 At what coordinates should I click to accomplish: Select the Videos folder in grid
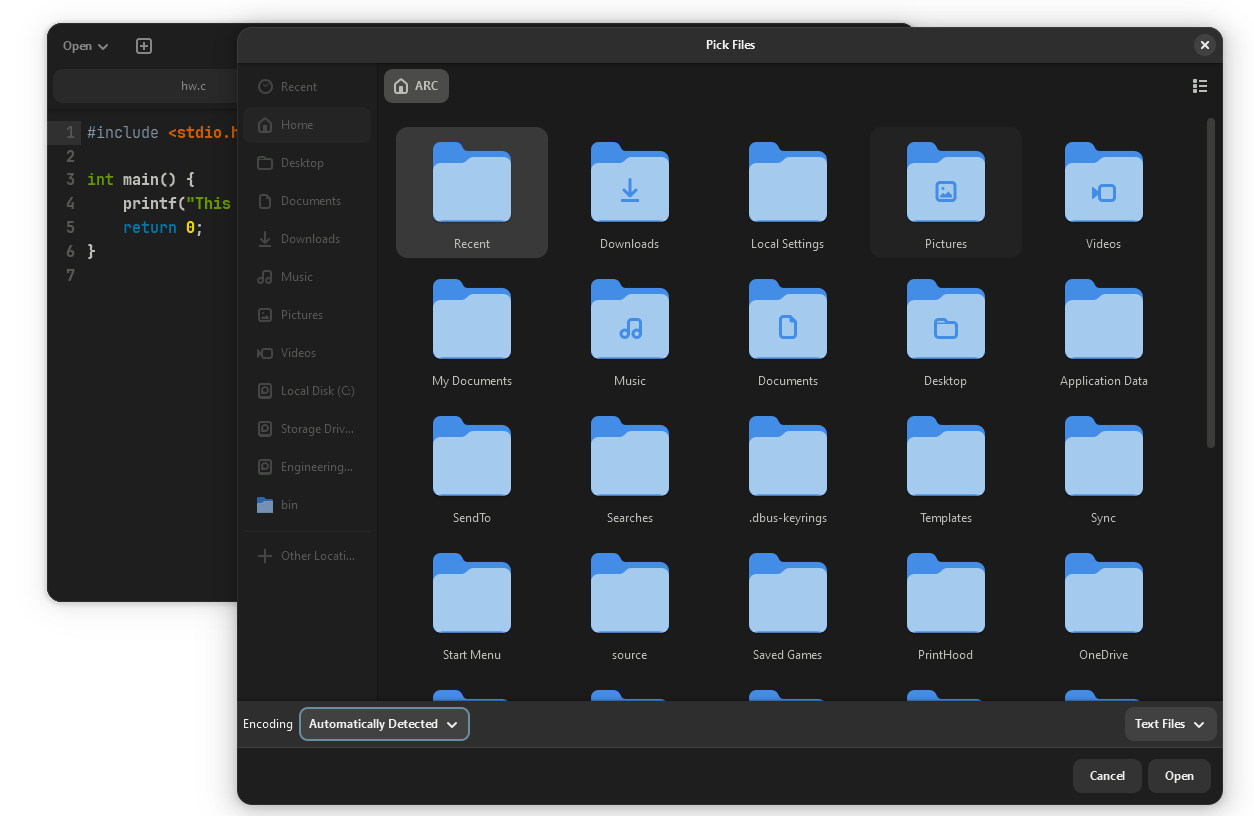(x=1104, y=193)
